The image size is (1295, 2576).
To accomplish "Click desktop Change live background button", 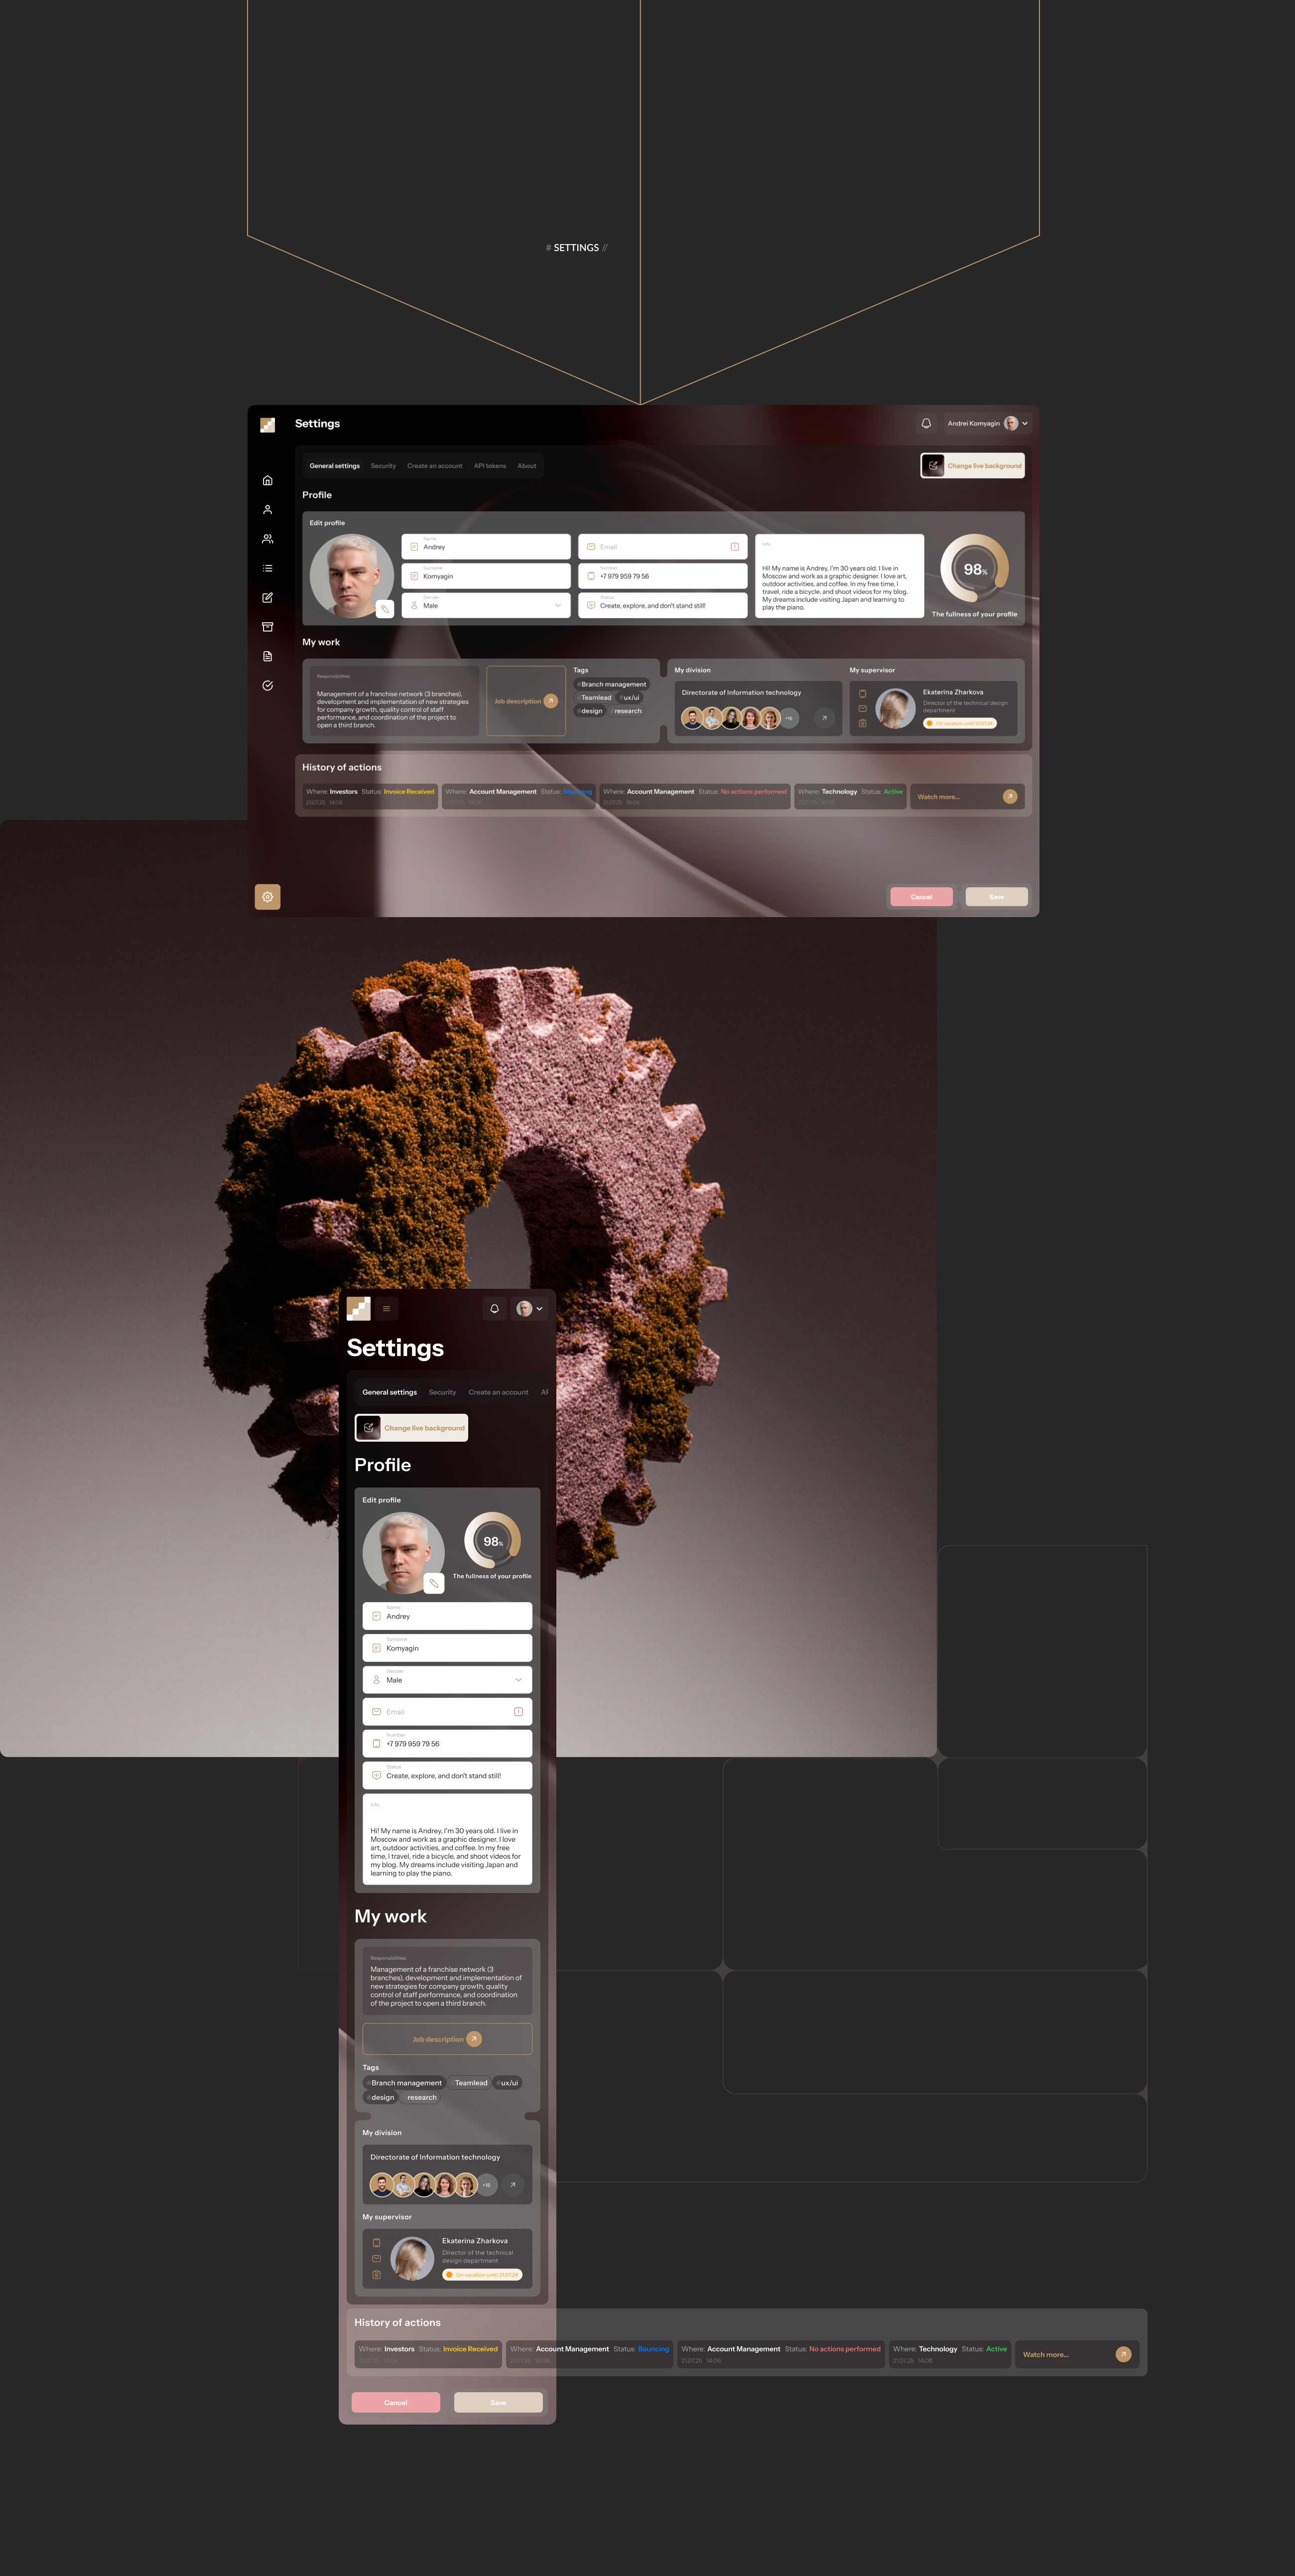I will 972,466.
